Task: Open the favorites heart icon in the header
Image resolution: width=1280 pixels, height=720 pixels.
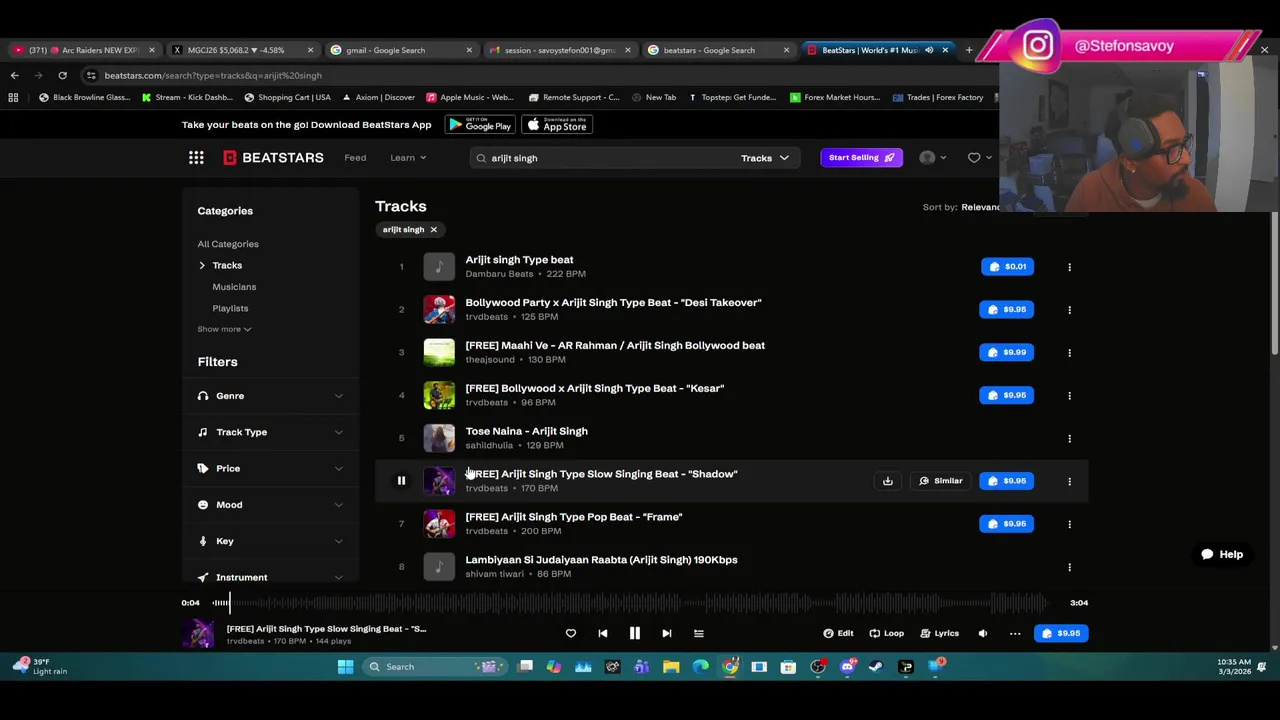Action: pos(974,158)
